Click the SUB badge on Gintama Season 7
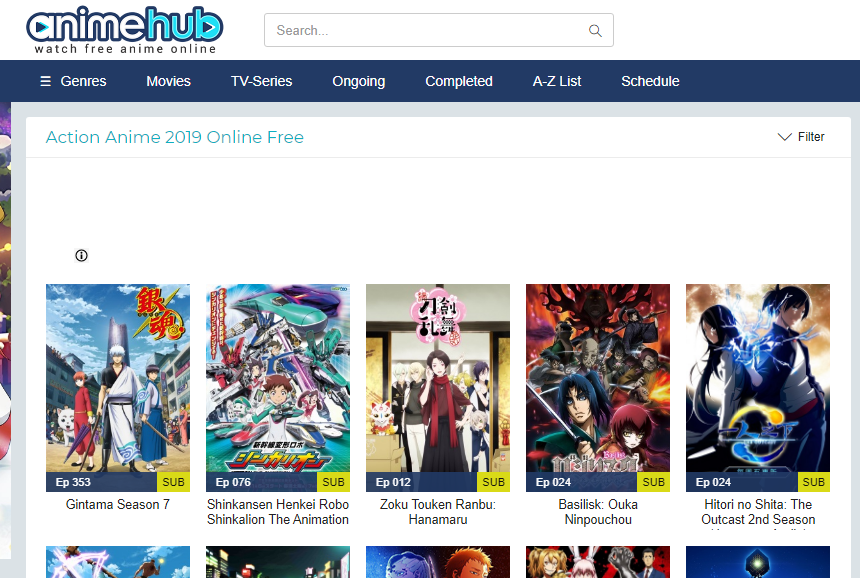This screenshot has width=860, height=578. [x=173, y=481]
